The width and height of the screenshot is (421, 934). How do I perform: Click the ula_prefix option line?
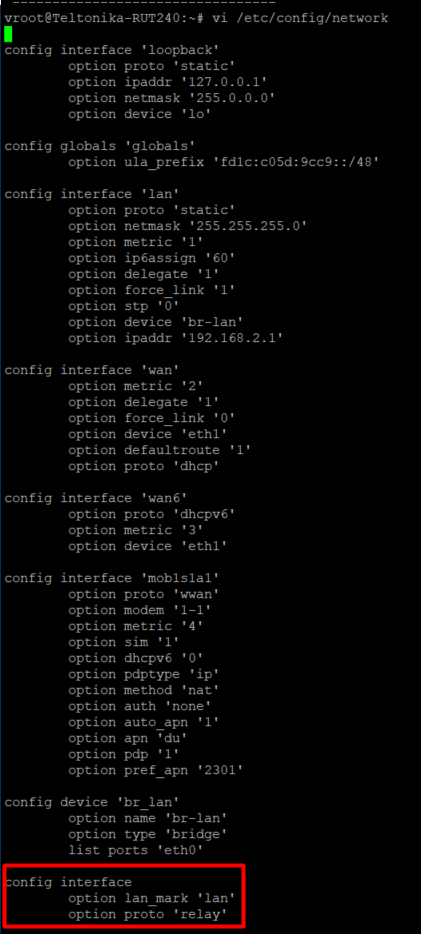click(x=223, y=161)
